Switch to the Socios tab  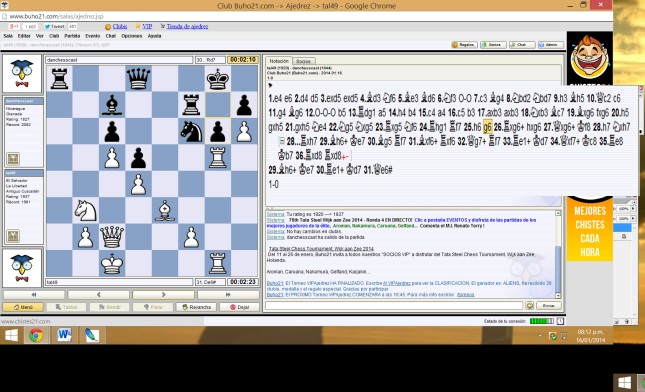[x=304, y=61]
